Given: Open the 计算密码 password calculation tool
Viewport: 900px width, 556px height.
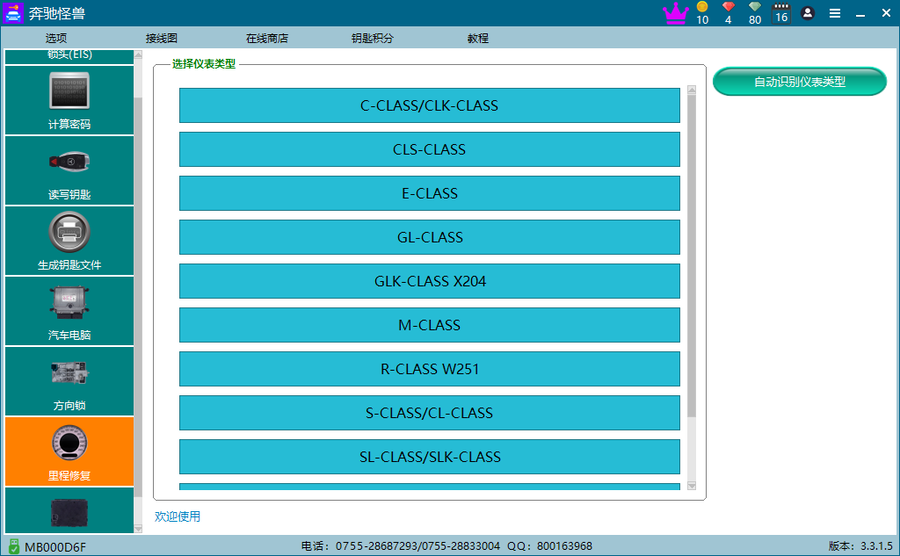Looking at the screenshot, I should [70, 100].
